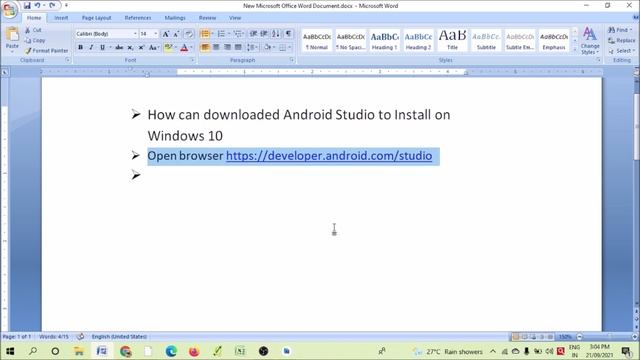The image size is (640, 360).
Task: Open Firefox from the taskbar
Action: (194, 351)
